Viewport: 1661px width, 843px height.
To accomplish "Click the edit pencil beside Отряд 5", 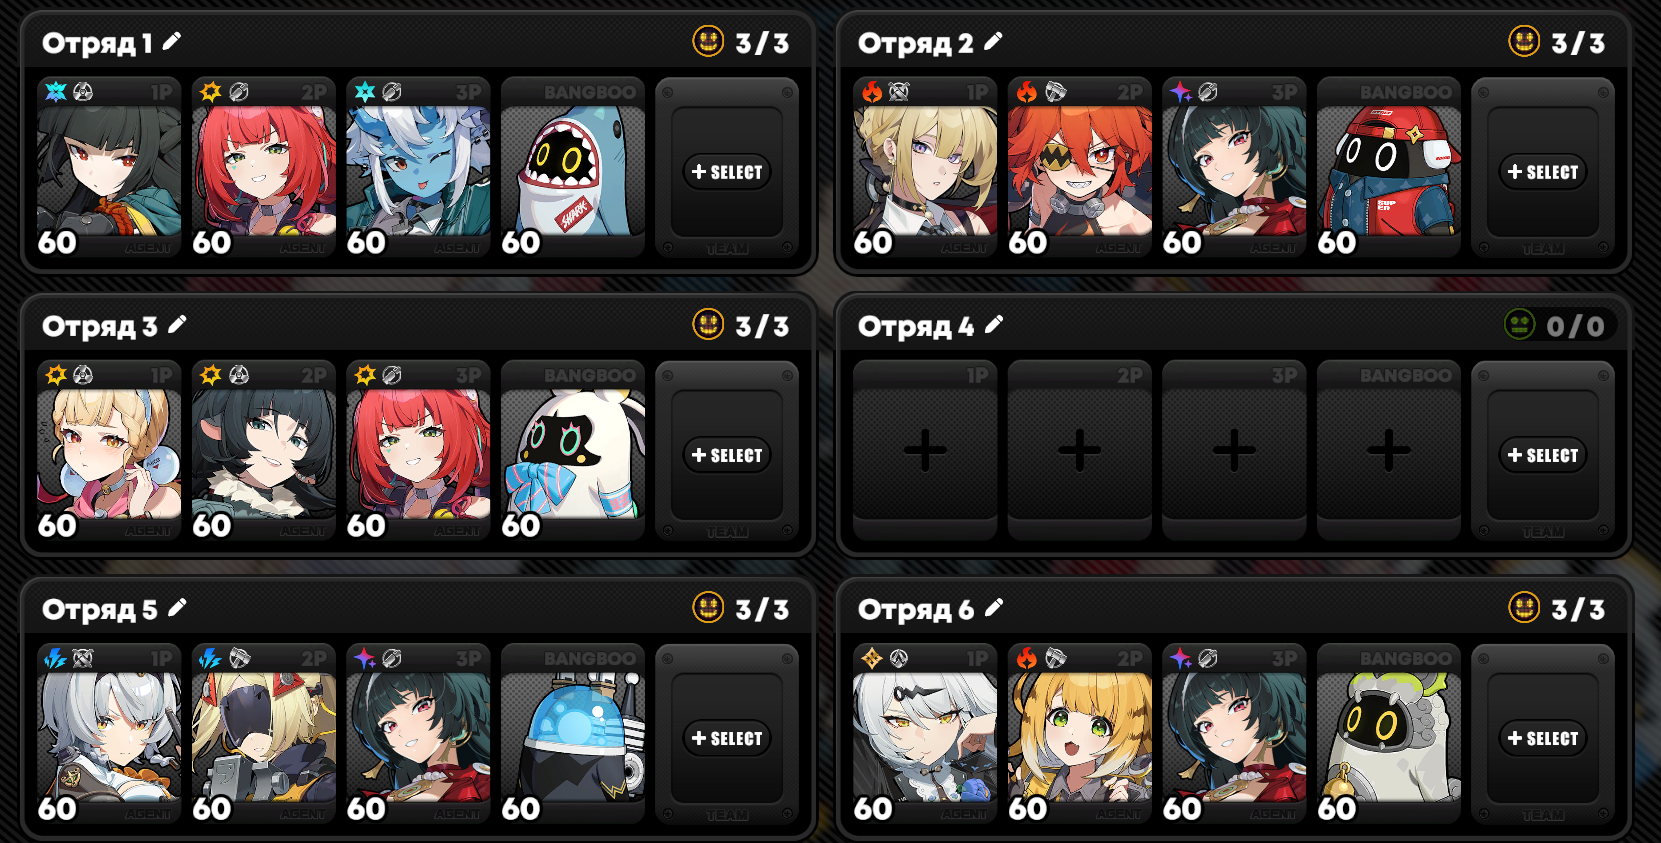I will pos(177,607).
